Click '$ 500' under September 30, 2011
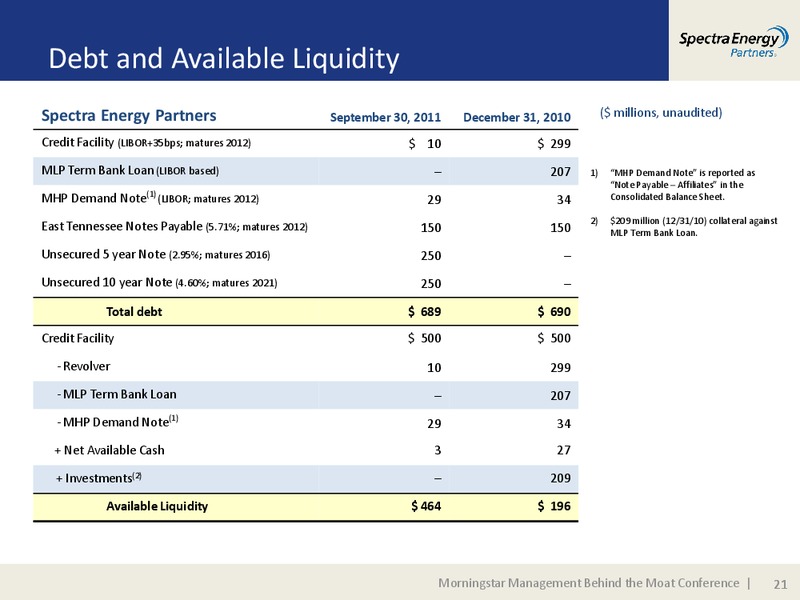 (424, 338)
